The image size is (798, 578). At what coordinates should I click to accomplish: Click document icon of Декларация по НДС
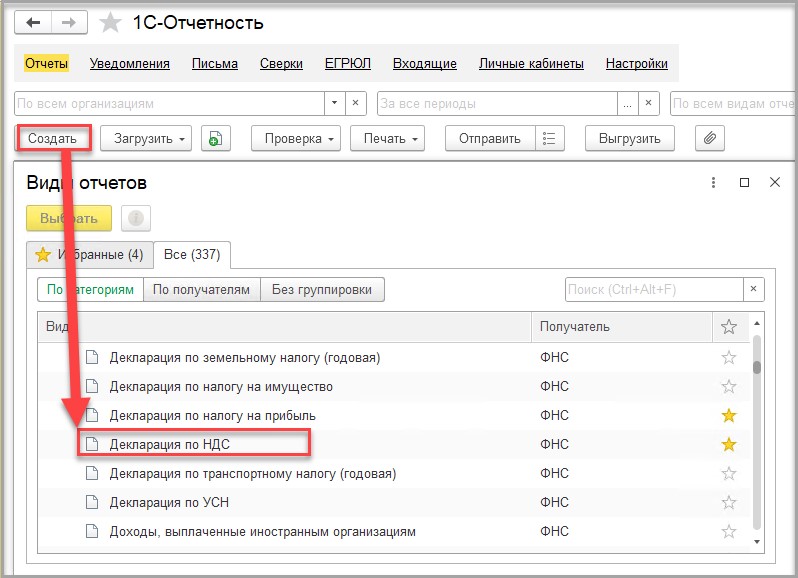point(92,444)
